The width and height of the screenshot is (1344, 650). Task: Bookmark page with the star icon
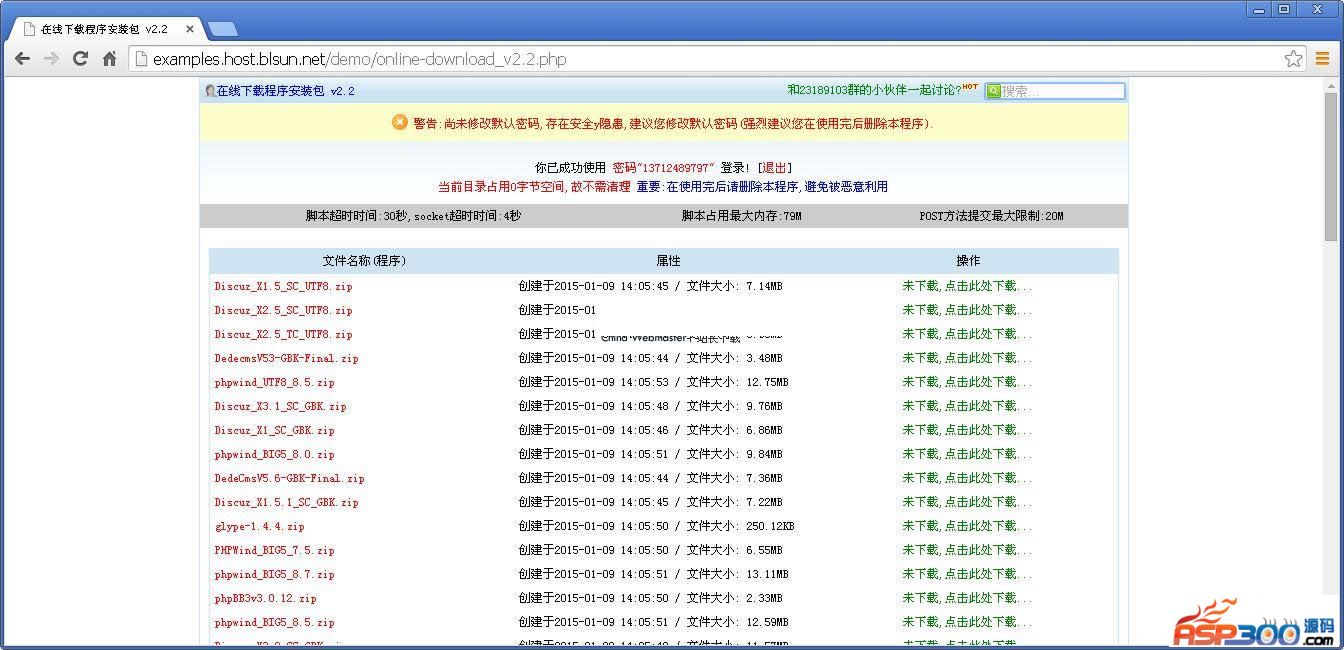[x=1293, y=59]
